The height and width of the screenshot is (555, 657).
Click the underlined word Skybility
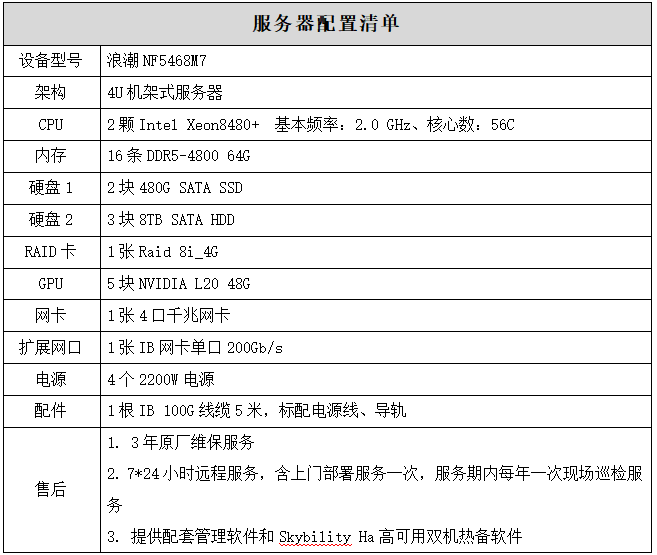[x=313, y=536]
